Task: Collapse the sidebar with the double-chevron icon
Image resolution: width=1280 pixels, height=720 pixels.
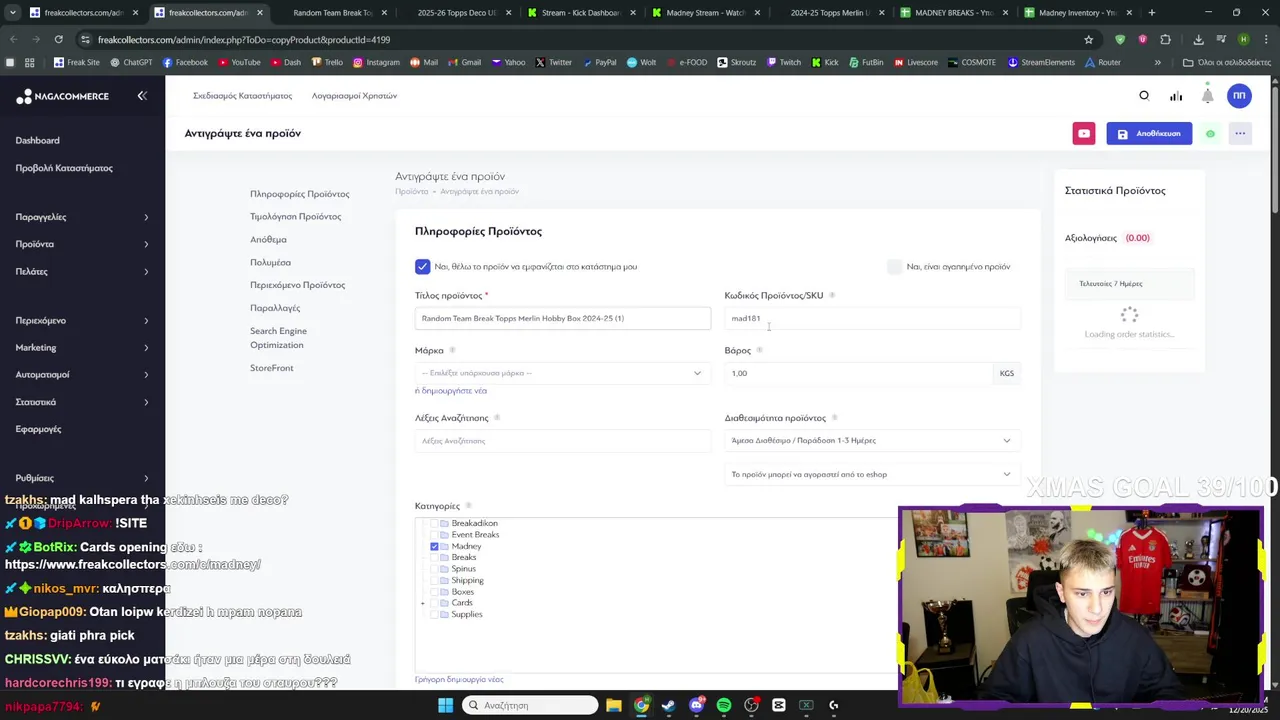Action: pyautogui.click(x=142, y=96)
